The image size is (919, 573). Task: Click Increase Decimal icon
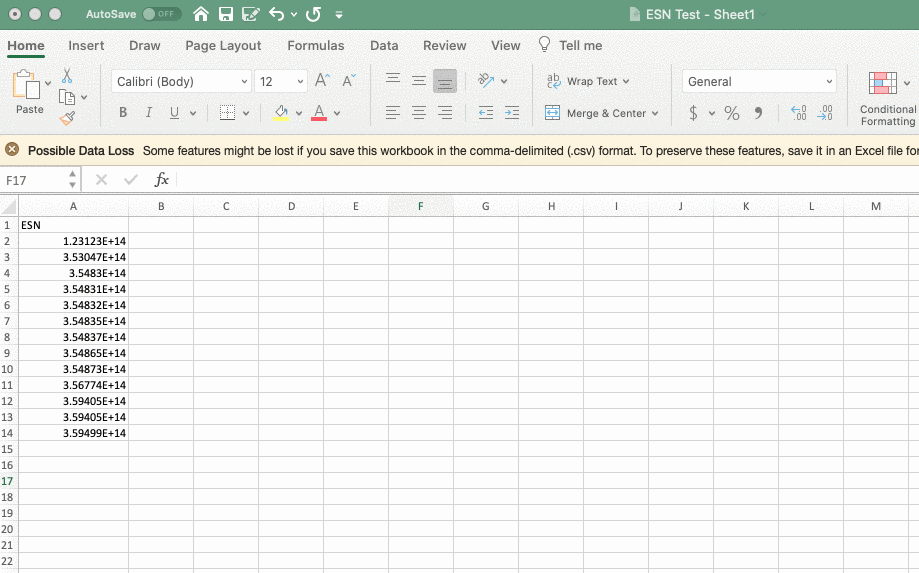pyautogui.click(x=798, y=112)
